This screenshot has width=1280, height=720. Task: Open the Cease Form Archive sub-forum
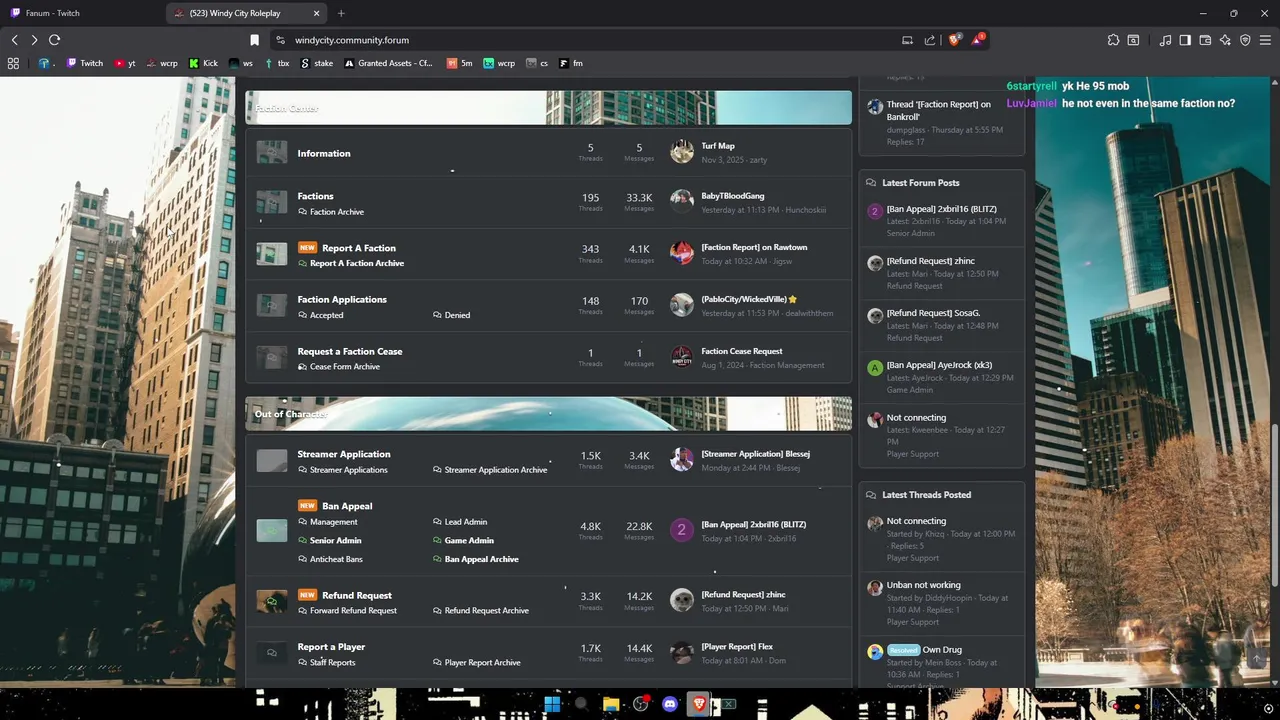pos(345,367)
